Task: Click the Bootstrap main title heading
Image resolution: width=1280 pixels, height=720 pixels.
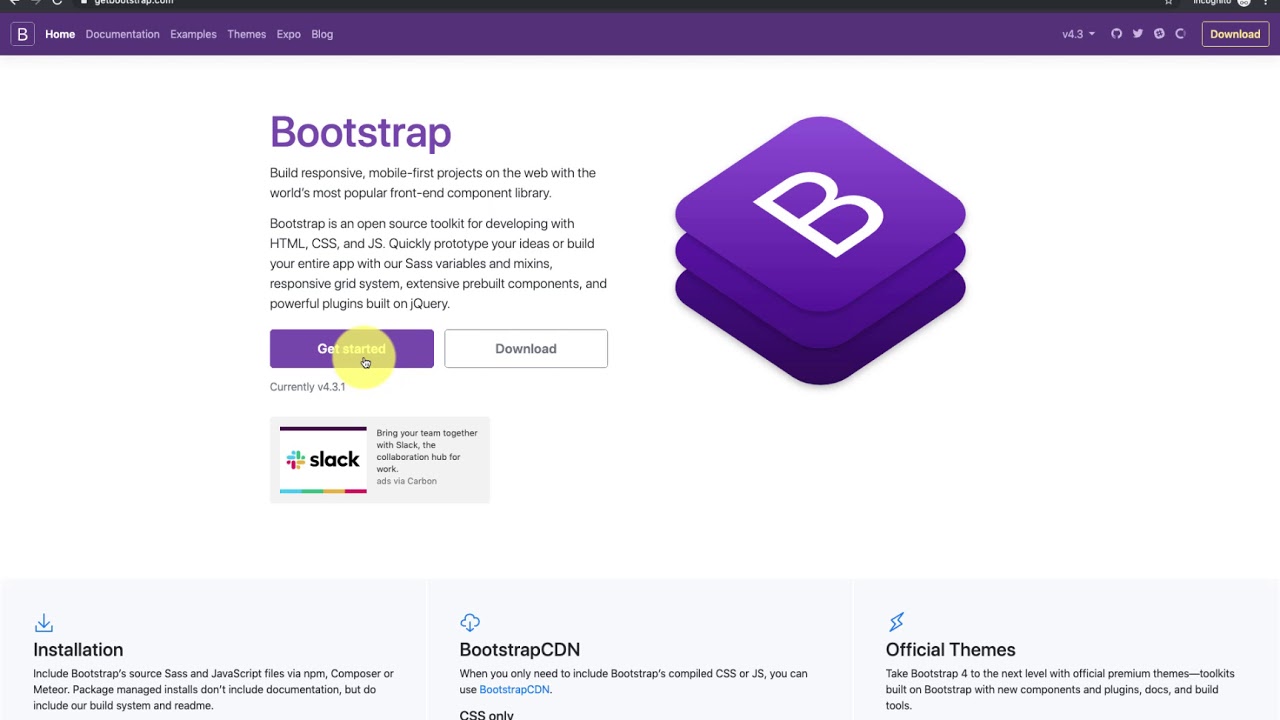Action: tap(360, 133)
